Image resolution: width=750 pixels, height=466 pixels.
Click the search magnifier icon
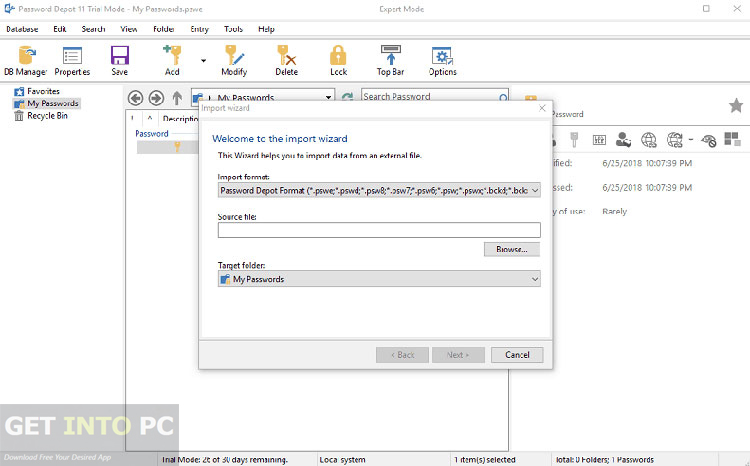click(503, 98)
